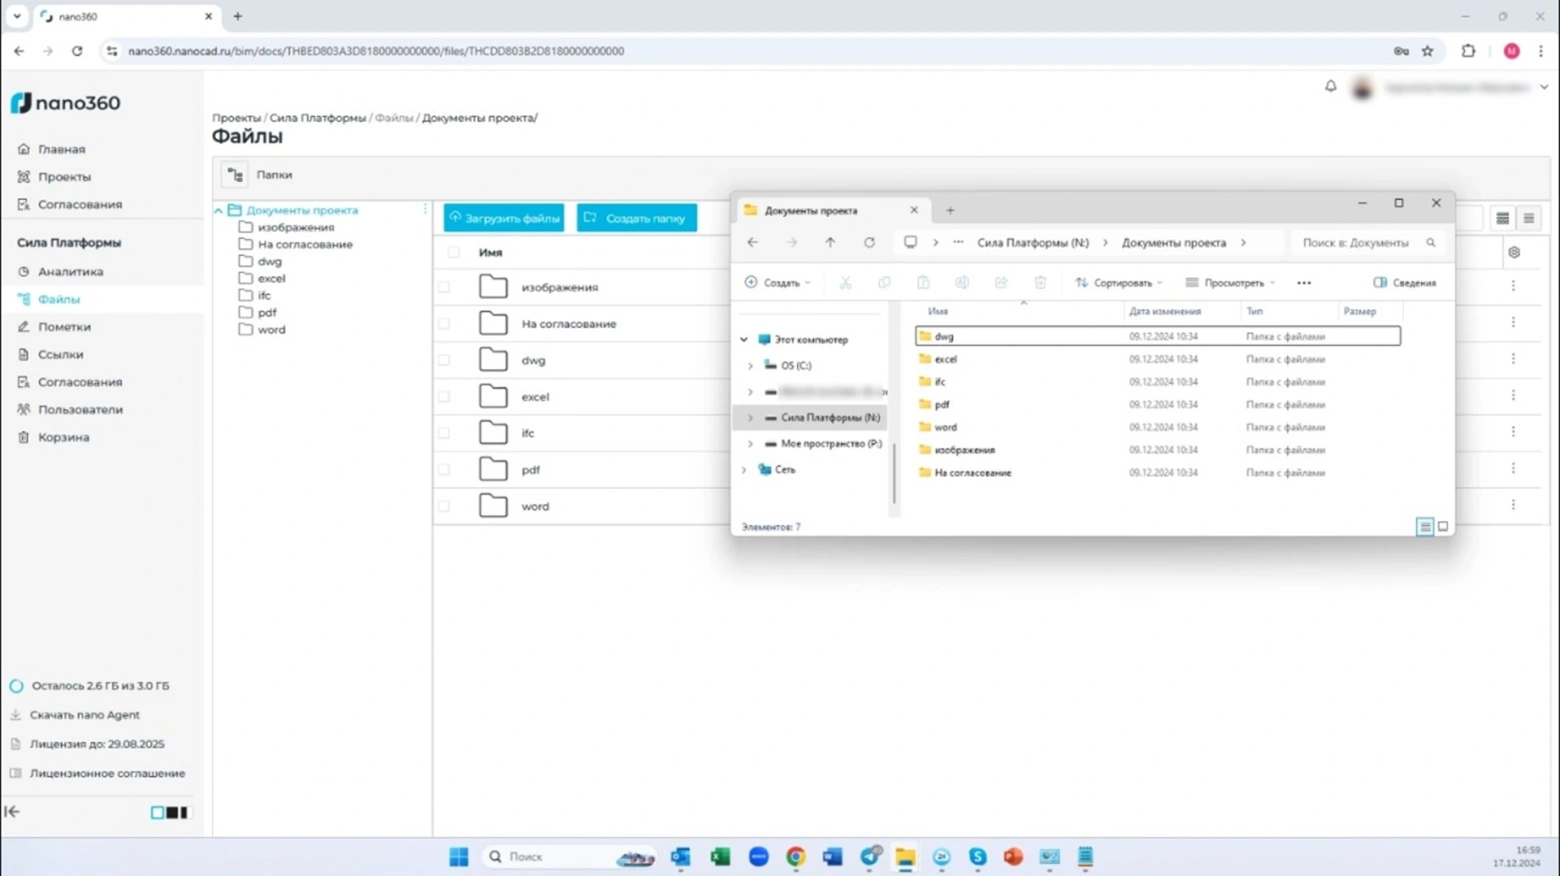This screenshot has height=877, width=1560.
Task: Click the notification bell icon
Action: (1330, 87)
